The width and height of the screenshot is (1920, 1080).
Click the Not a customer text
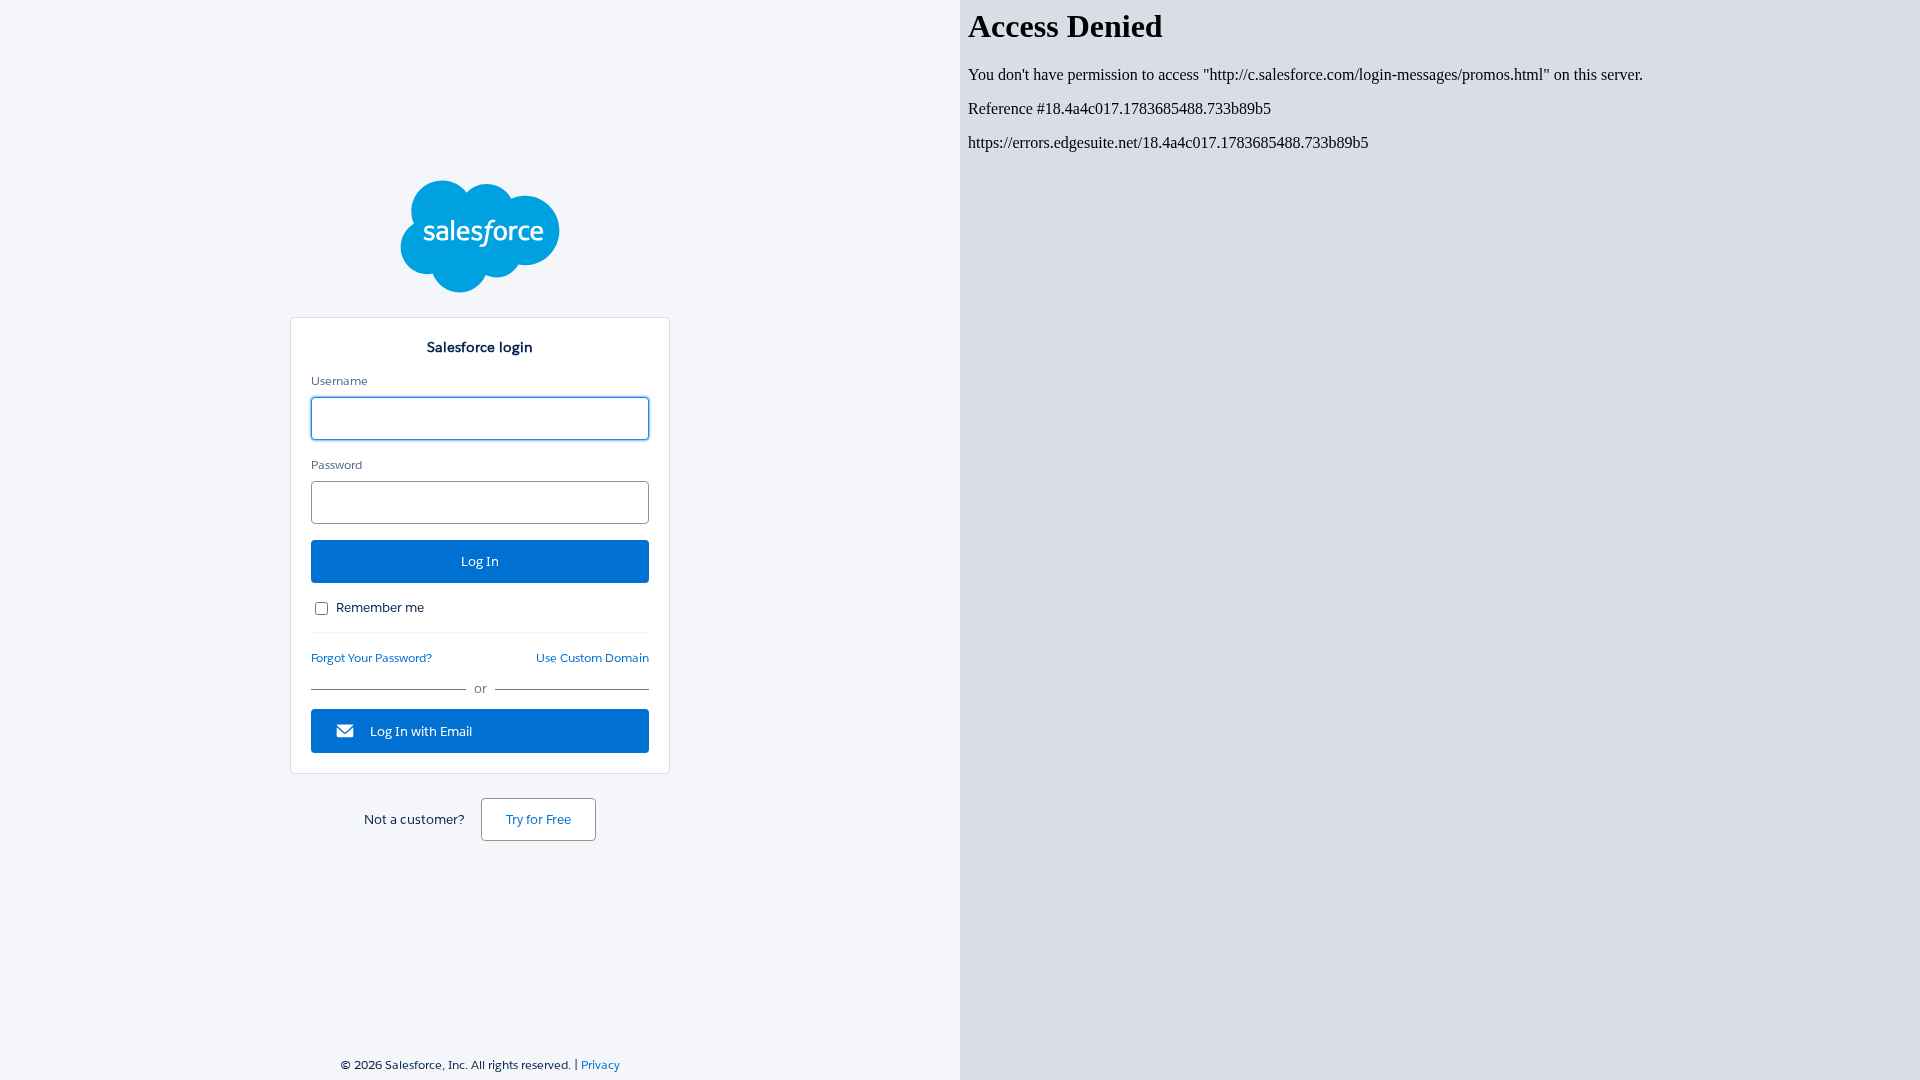(414, 819)
